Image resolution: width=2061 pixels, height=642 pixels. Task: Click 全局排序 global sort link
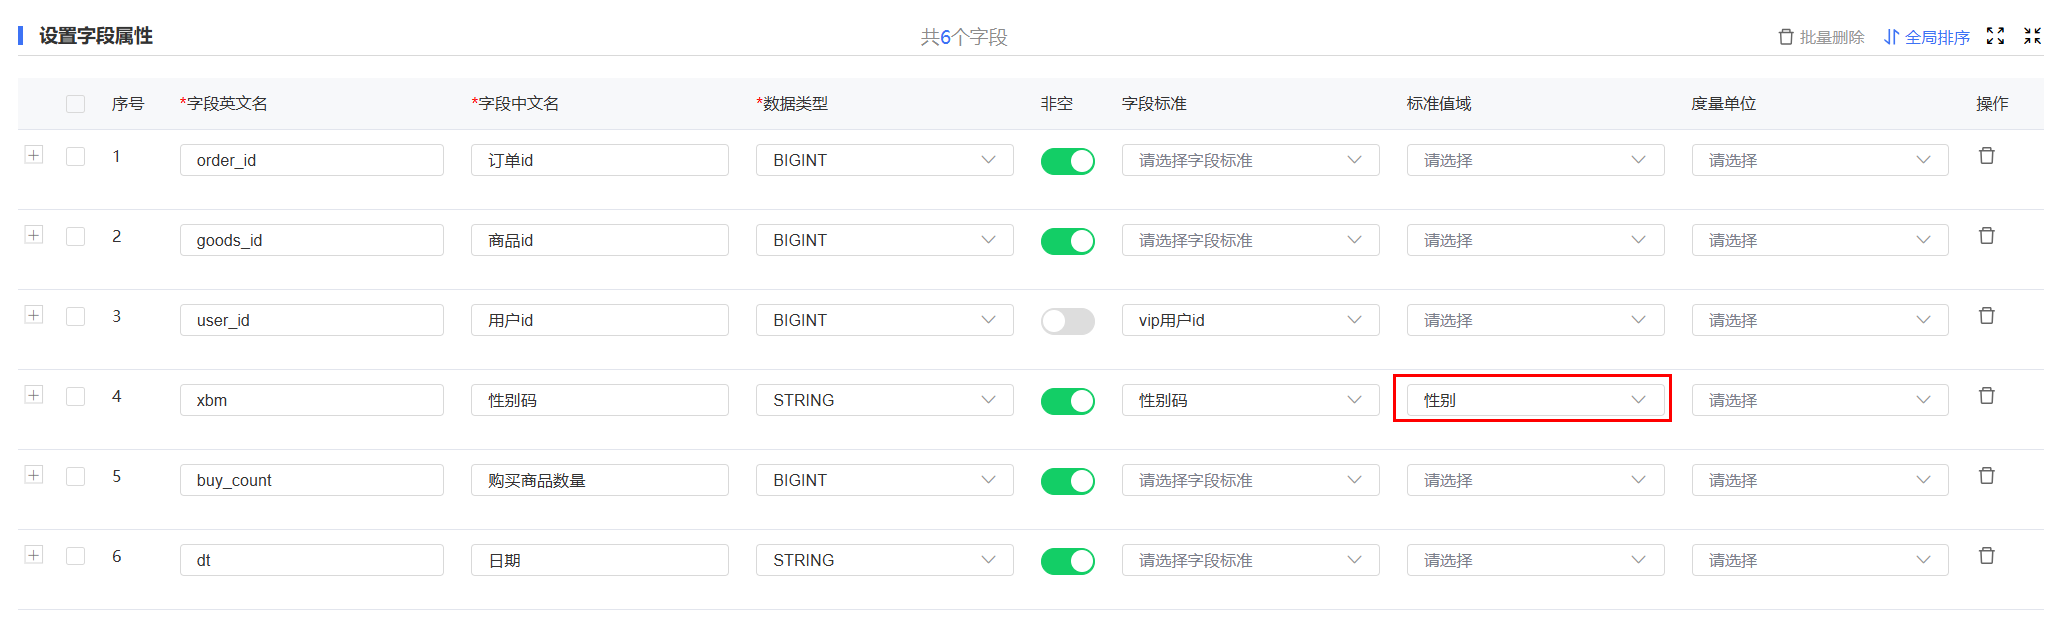pos(1926,37)
